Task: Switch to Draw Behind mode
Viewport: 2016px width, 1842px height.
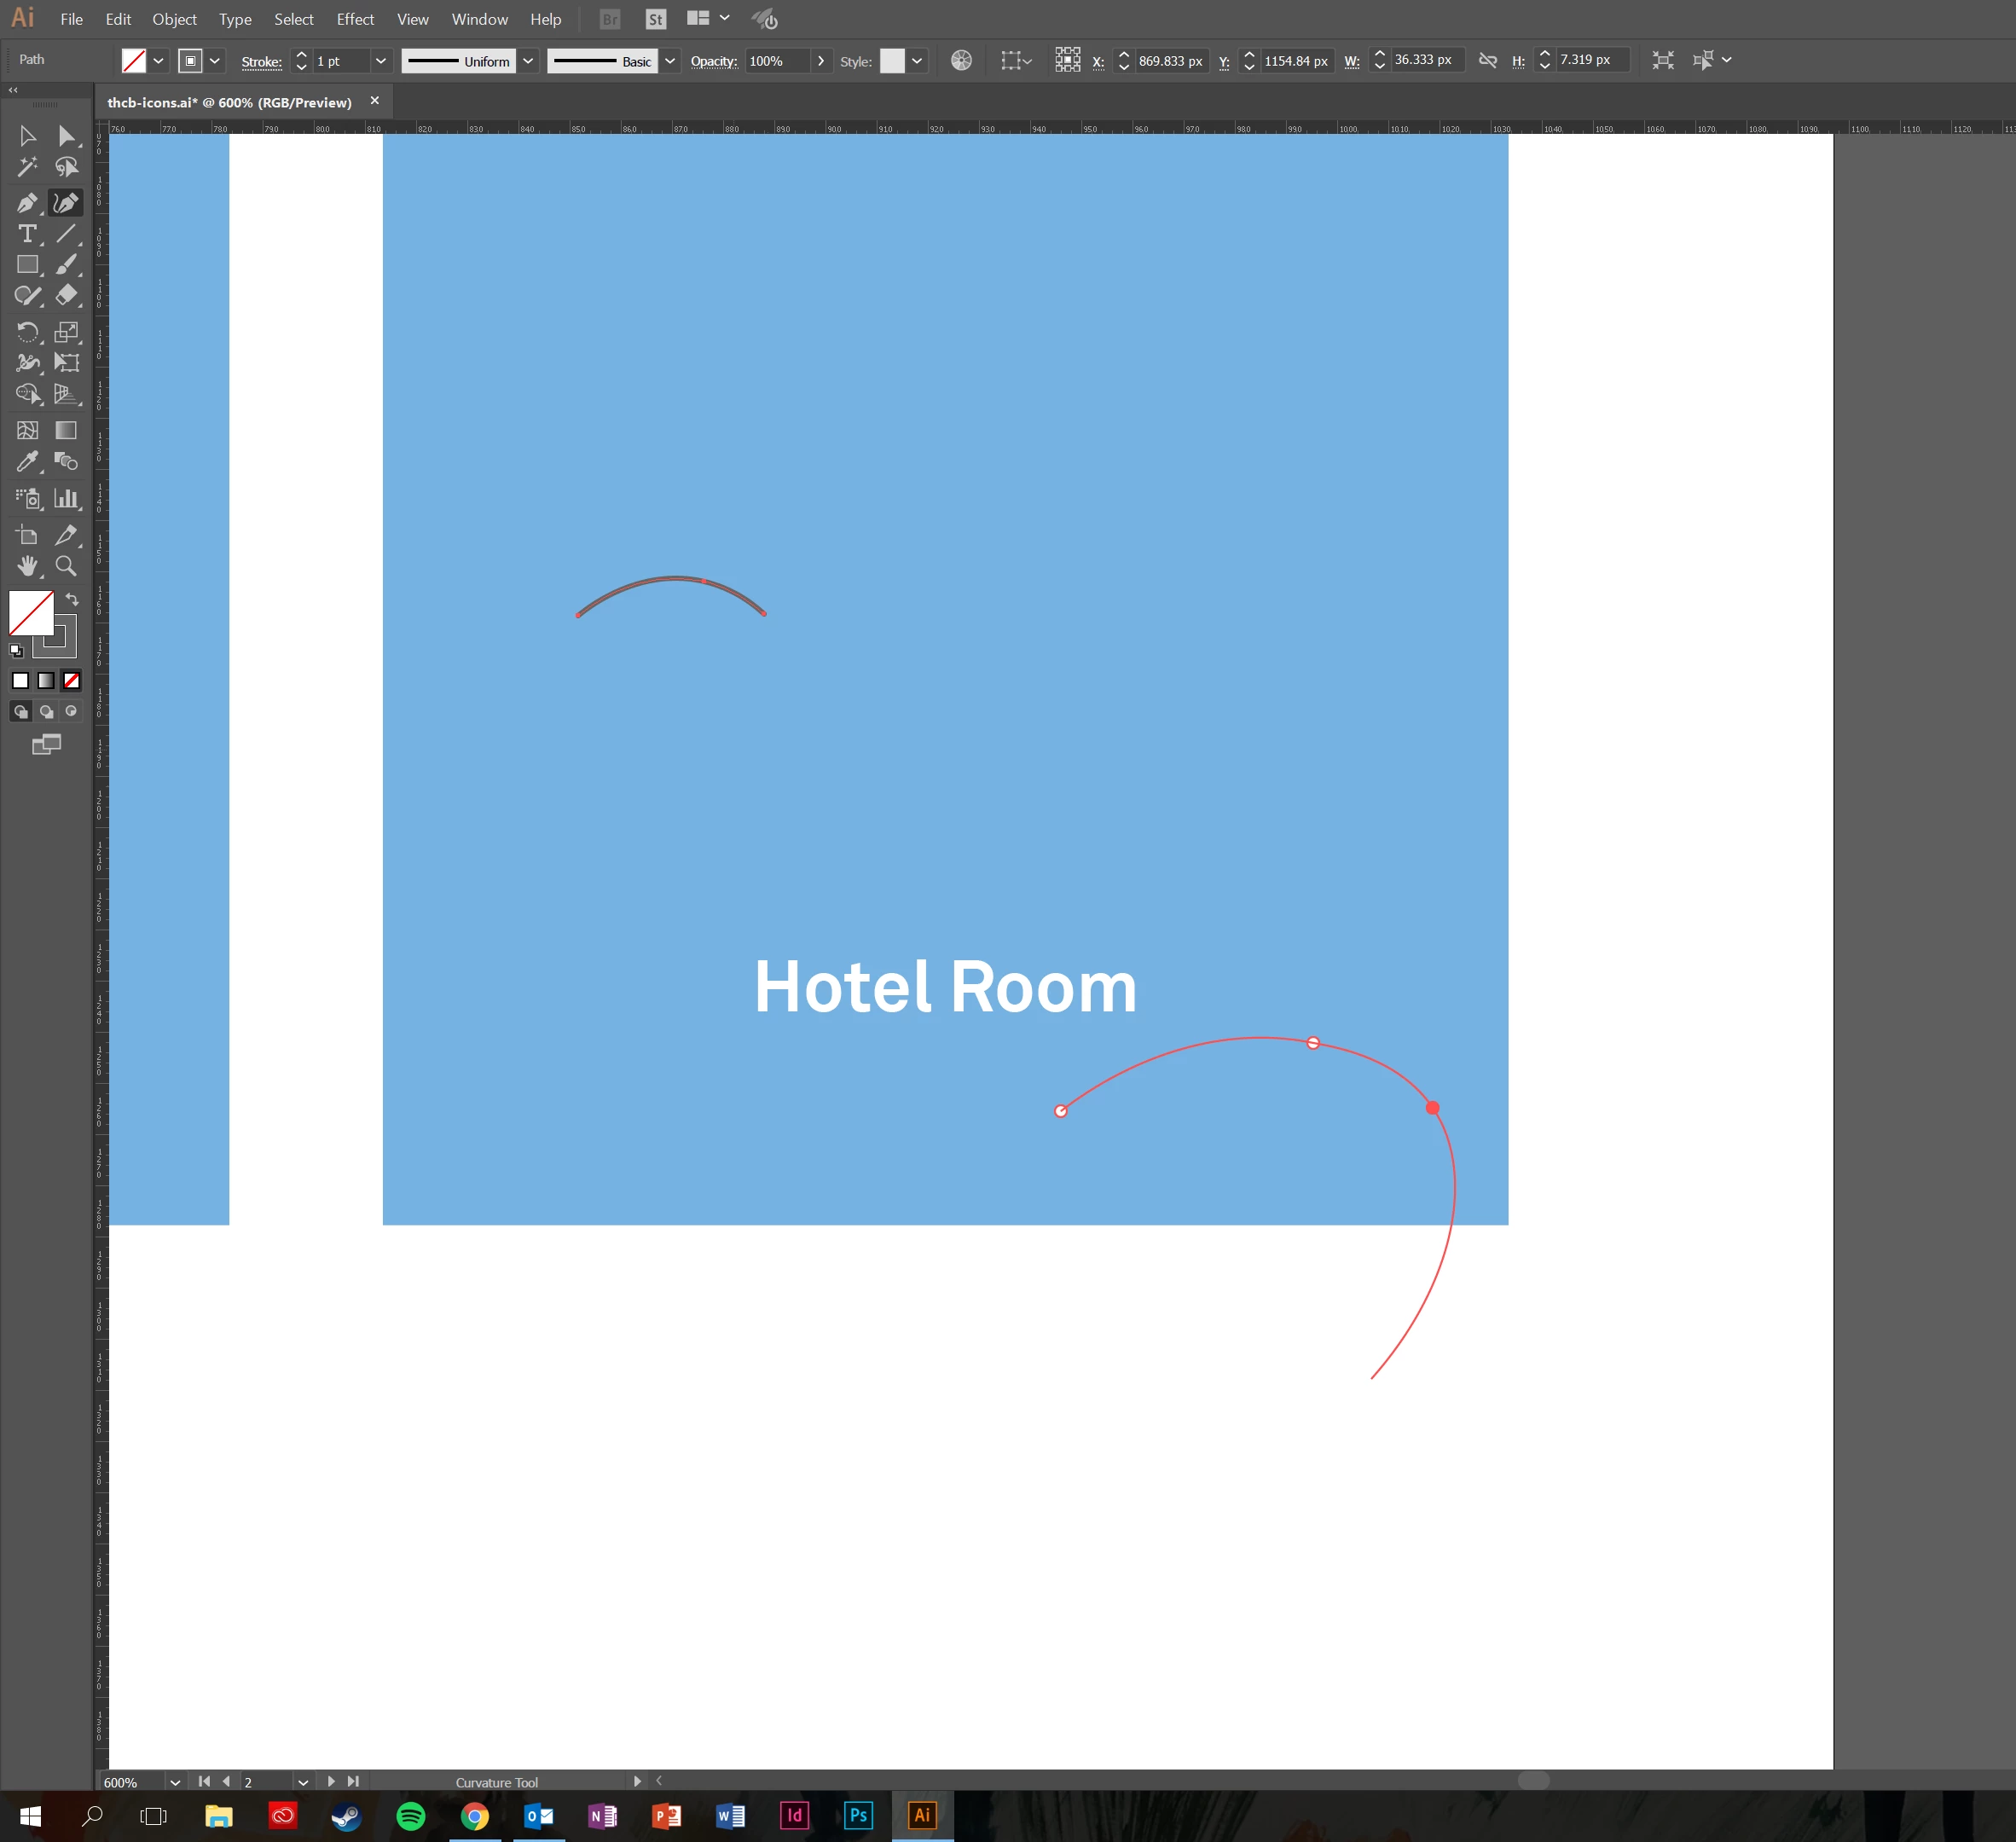Action: coord(46,712)
